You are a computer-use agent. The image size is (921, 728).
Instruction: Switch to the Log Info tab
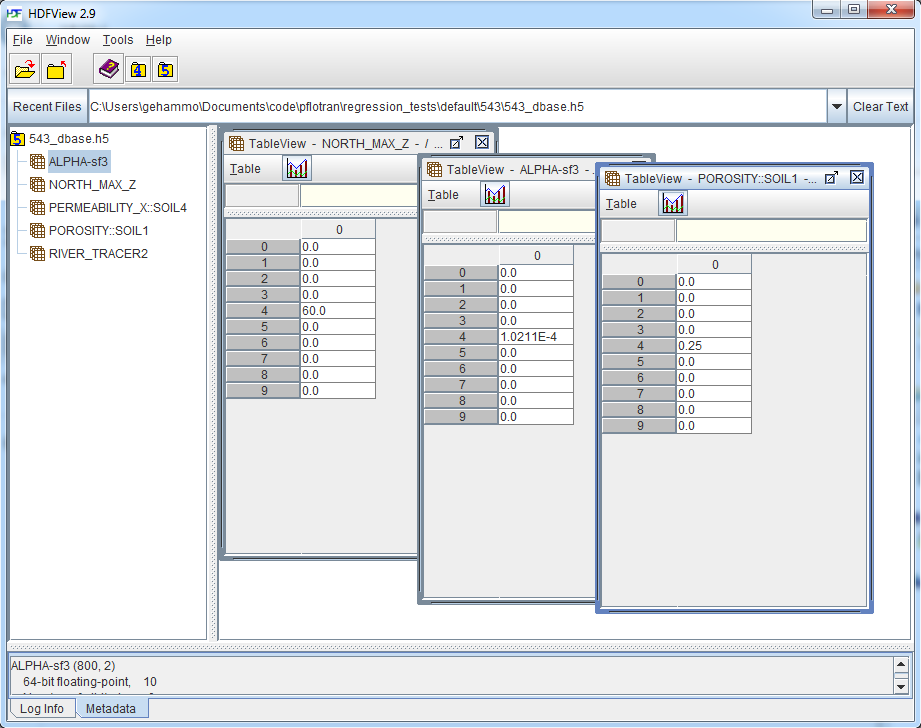[42, 709]
